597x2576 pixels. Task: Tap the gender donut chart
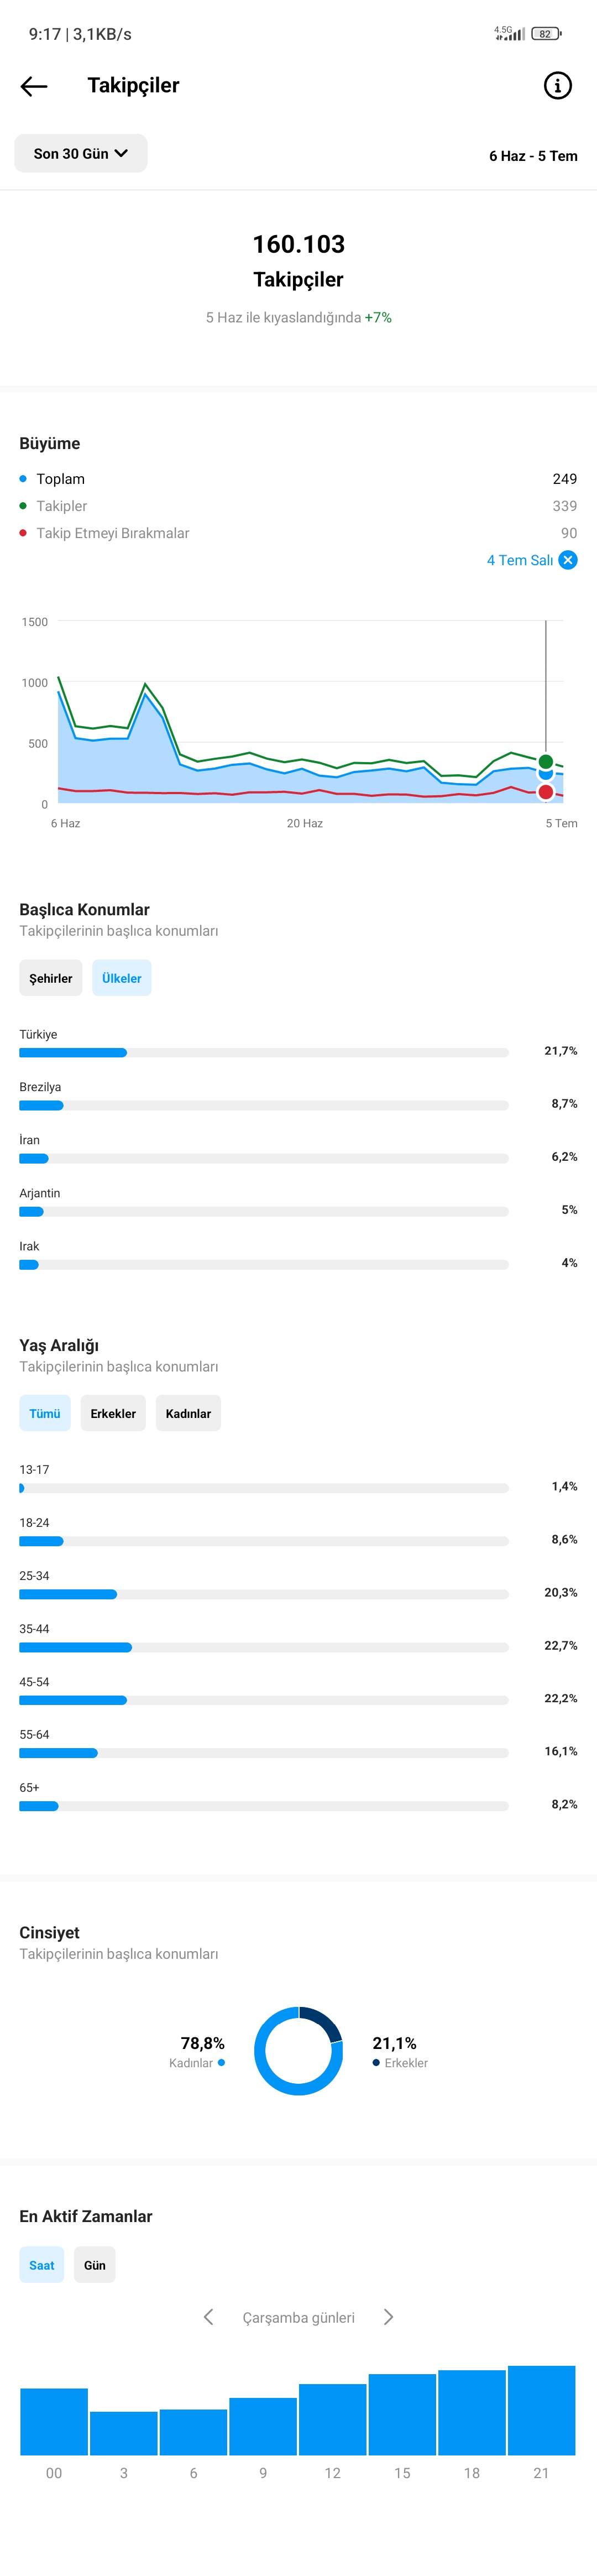tap(298, 2051)
